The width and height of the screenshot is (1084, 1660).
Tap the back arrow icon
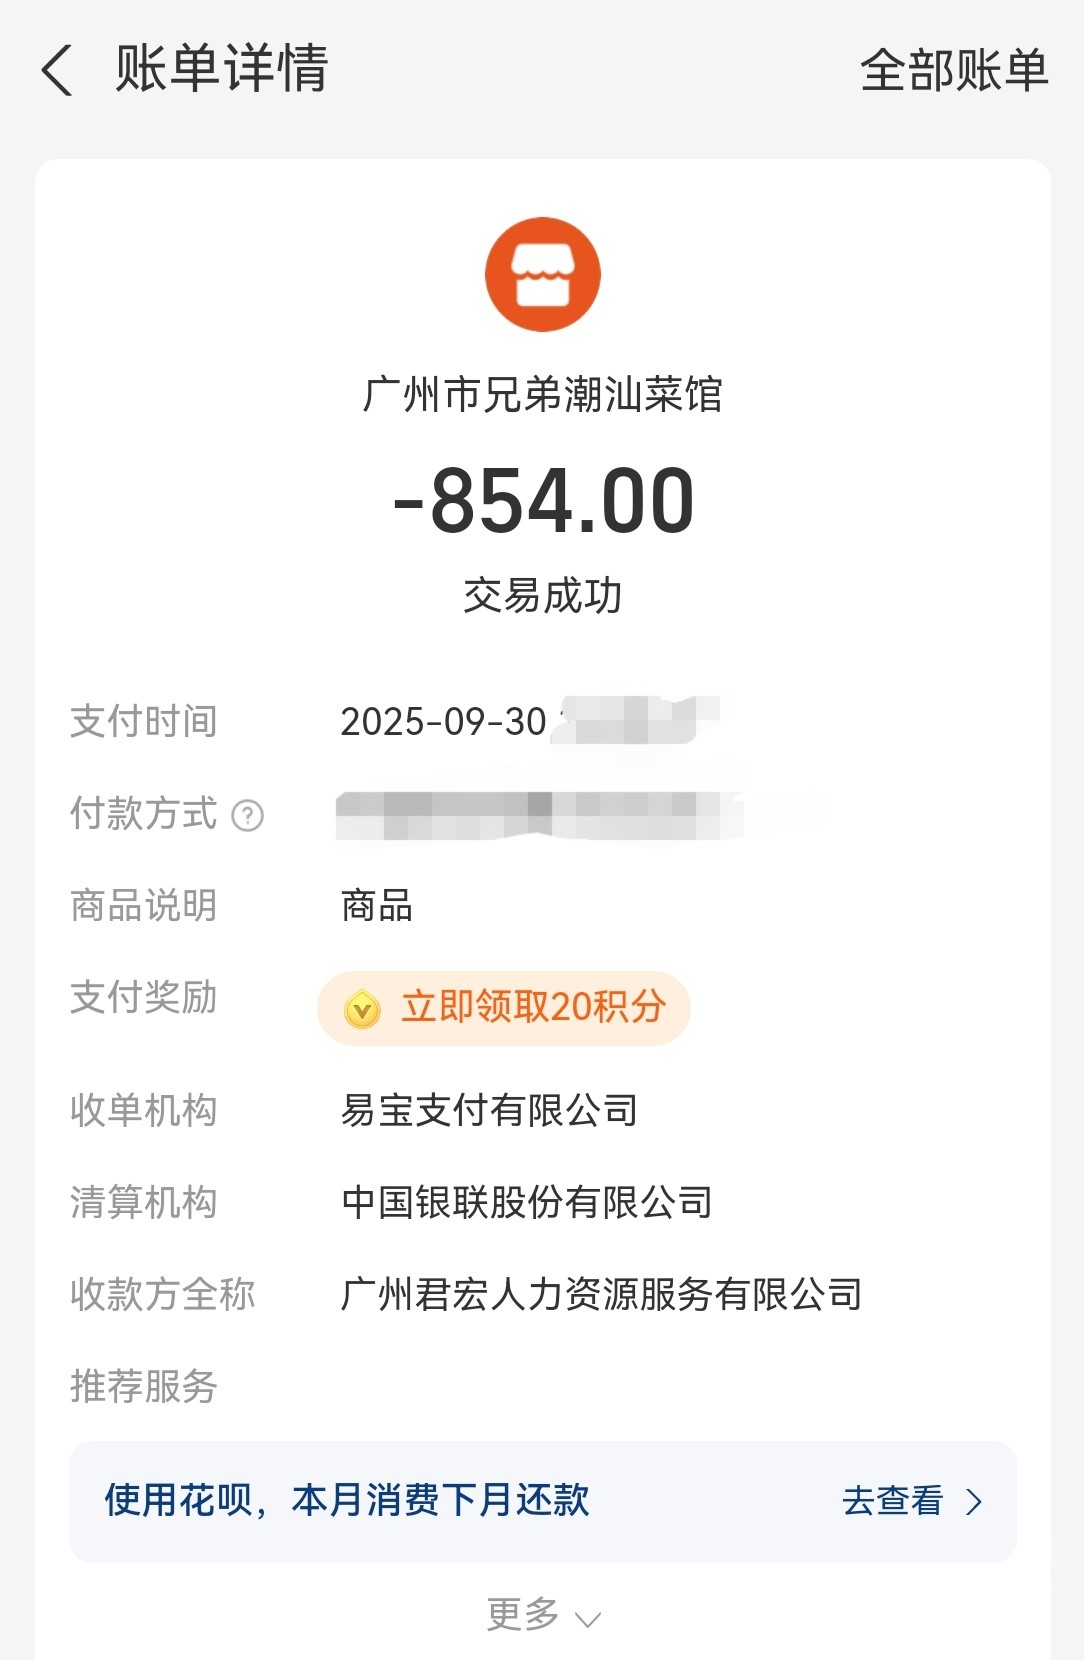point(58,70)
